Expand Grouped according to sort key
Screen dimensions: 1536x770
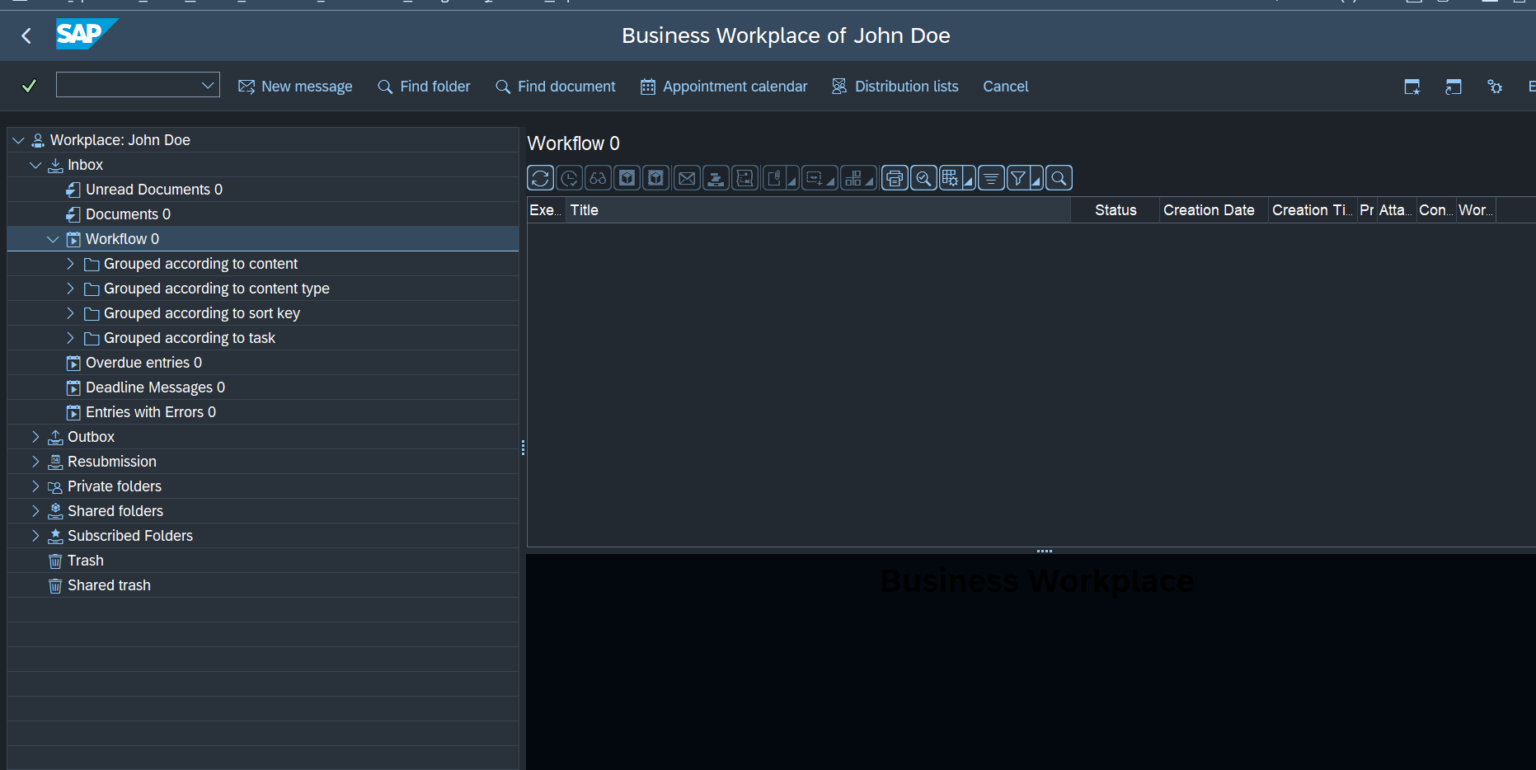pyautogui.click(x=70, y=313)
